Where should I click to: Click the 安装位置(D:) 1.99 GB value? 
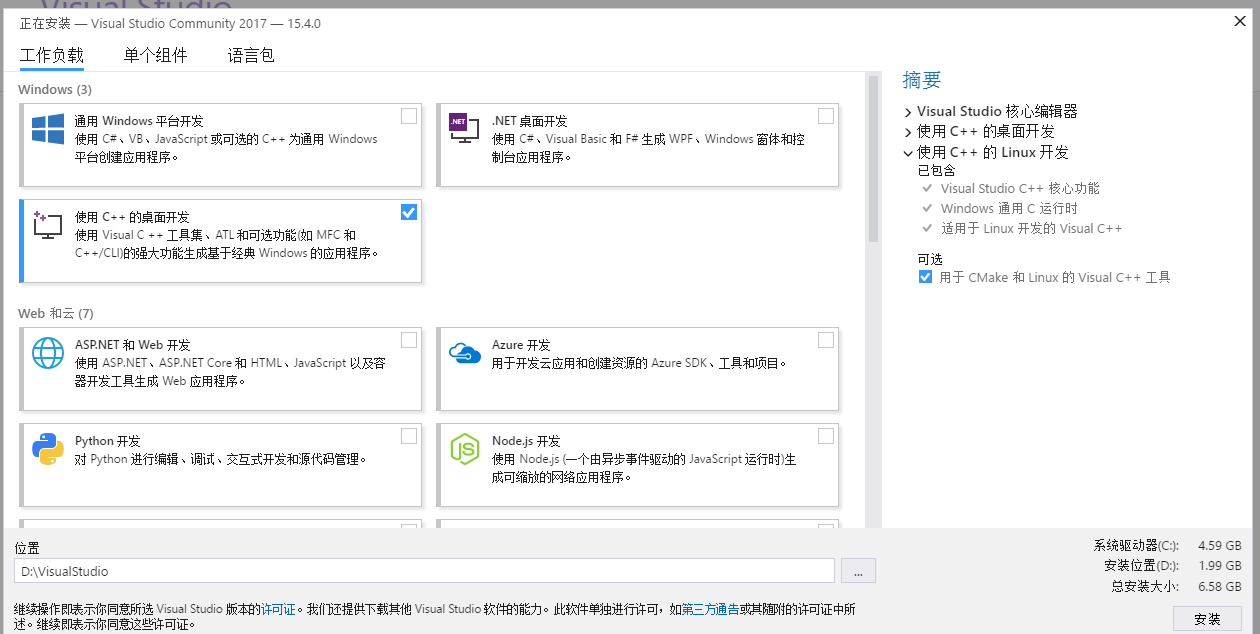coord(1219,566)
